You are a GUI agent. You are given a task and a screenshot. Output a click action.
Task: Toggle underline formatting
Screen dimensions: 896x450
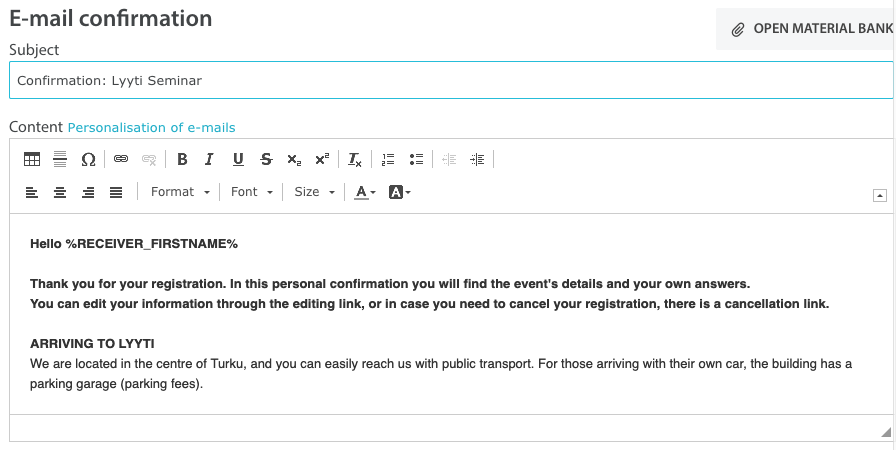pos(238,159)
